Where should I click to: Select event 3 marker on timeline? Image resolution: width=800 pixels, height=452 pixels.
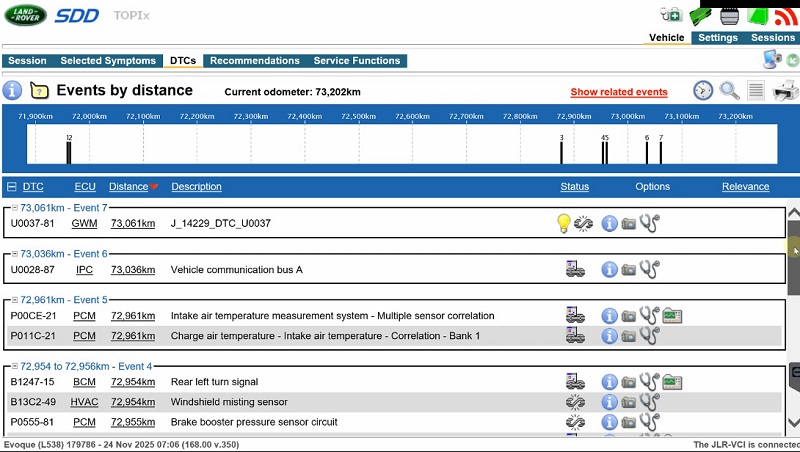click(561, 149)
